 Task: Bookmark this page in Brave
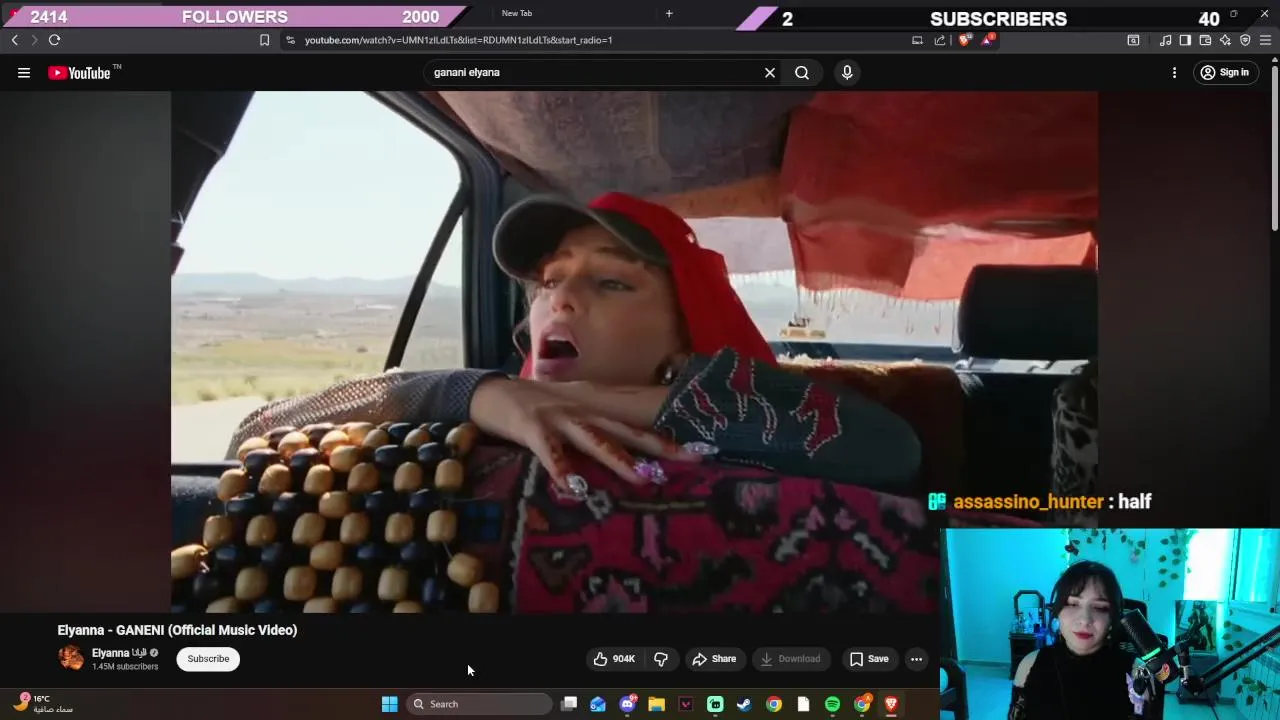point(264,40)
